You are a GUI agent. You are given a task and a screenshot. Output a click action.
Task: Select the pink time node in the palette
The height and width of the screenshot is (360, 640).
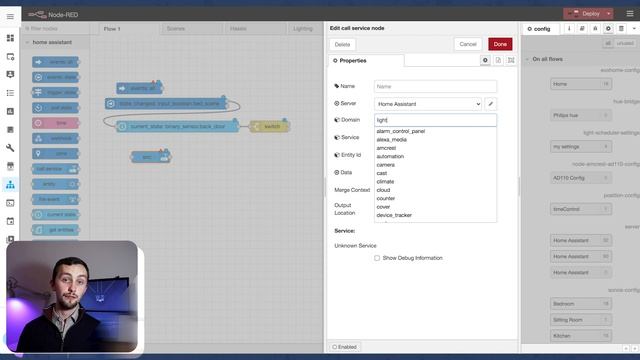56,123
